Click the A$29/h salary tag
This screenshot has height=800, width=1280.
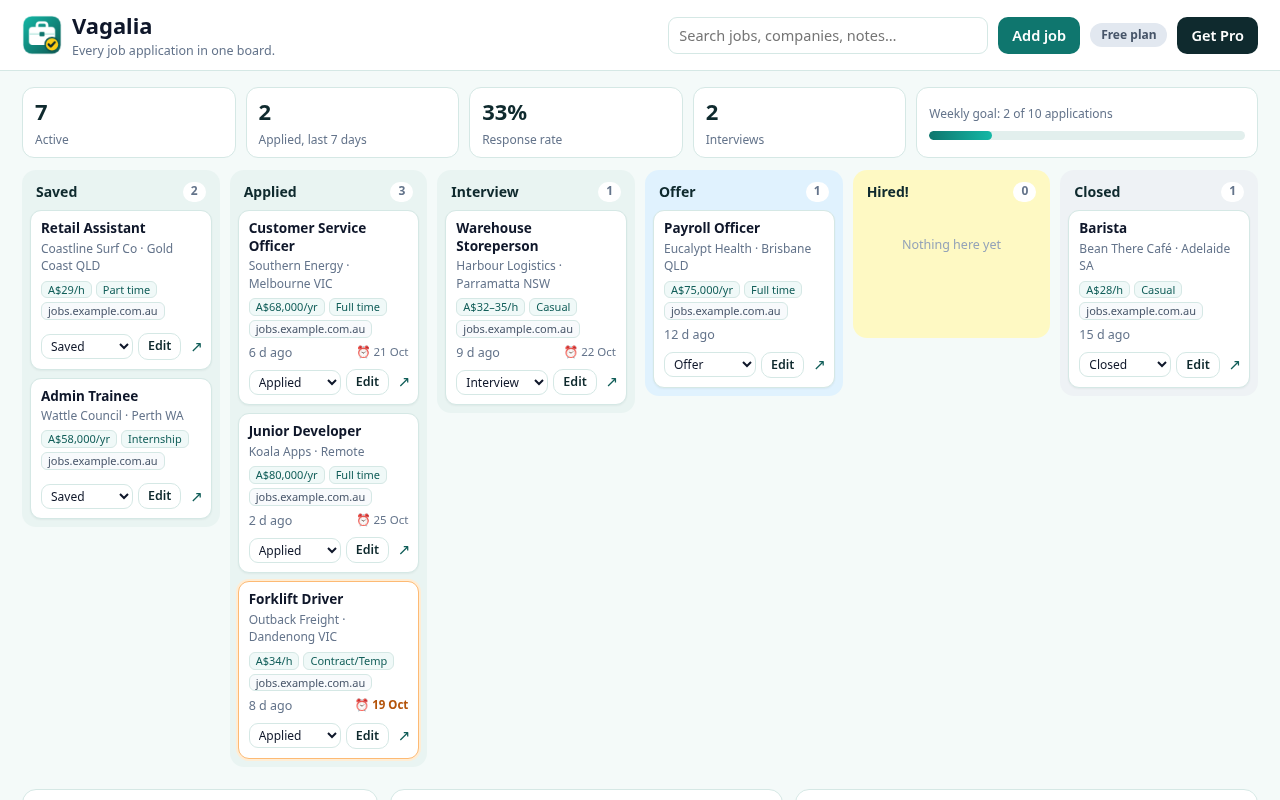tap(66, 290)
